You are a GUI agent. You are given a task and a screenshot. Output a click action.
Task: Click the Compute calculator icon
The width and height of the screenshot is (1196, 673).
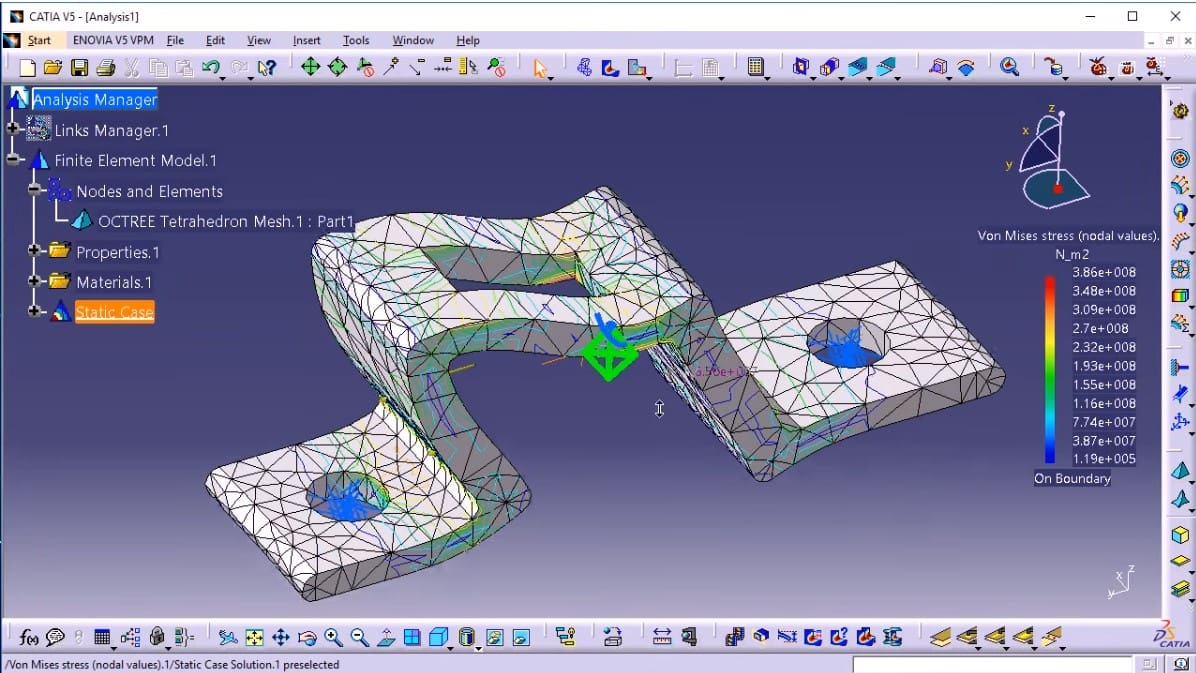pyautogui.click(x=755, y=67)
